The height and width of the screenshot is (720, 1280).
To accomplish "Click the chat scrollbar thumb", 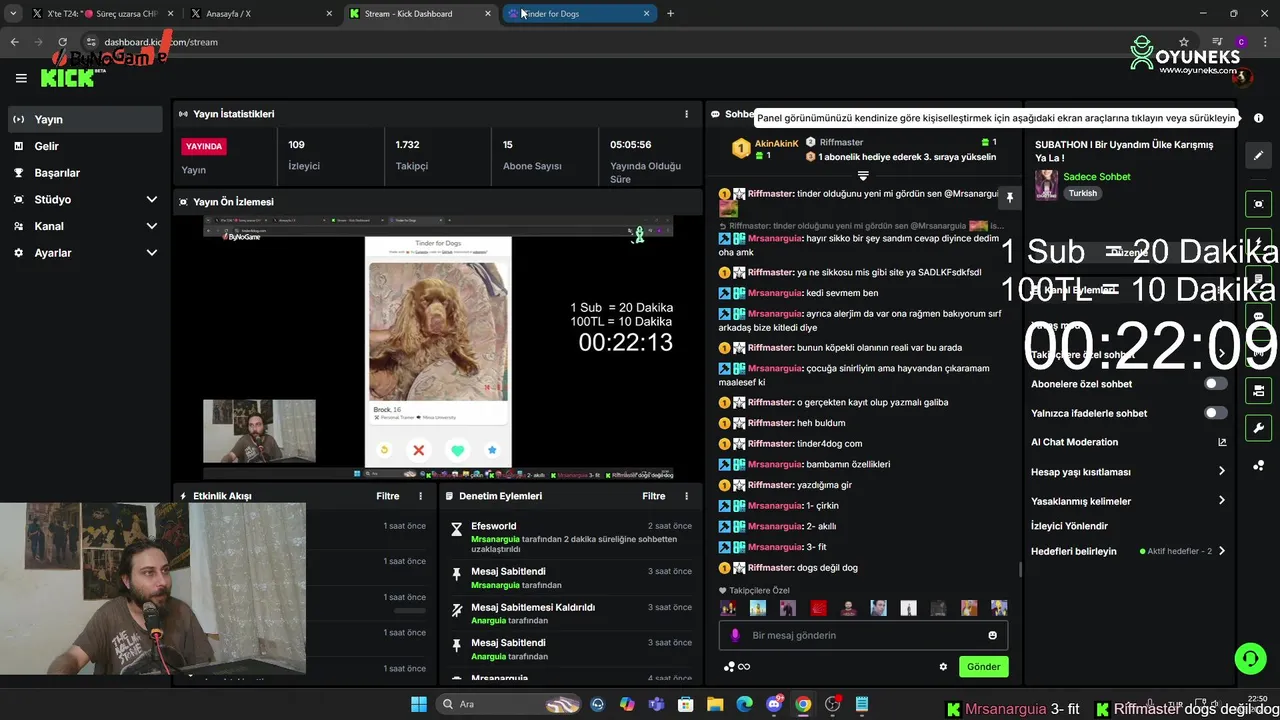I will pos(1020,569).
